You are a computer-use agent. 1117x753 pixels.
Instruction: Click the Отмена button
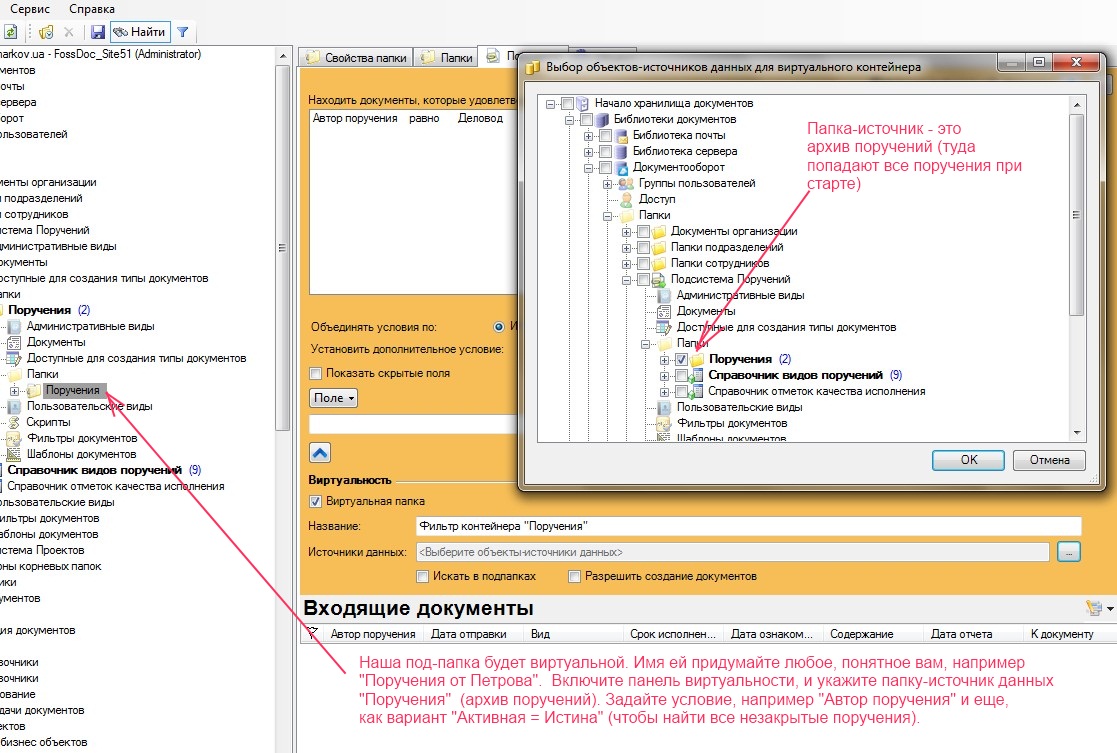point(1048,460)
